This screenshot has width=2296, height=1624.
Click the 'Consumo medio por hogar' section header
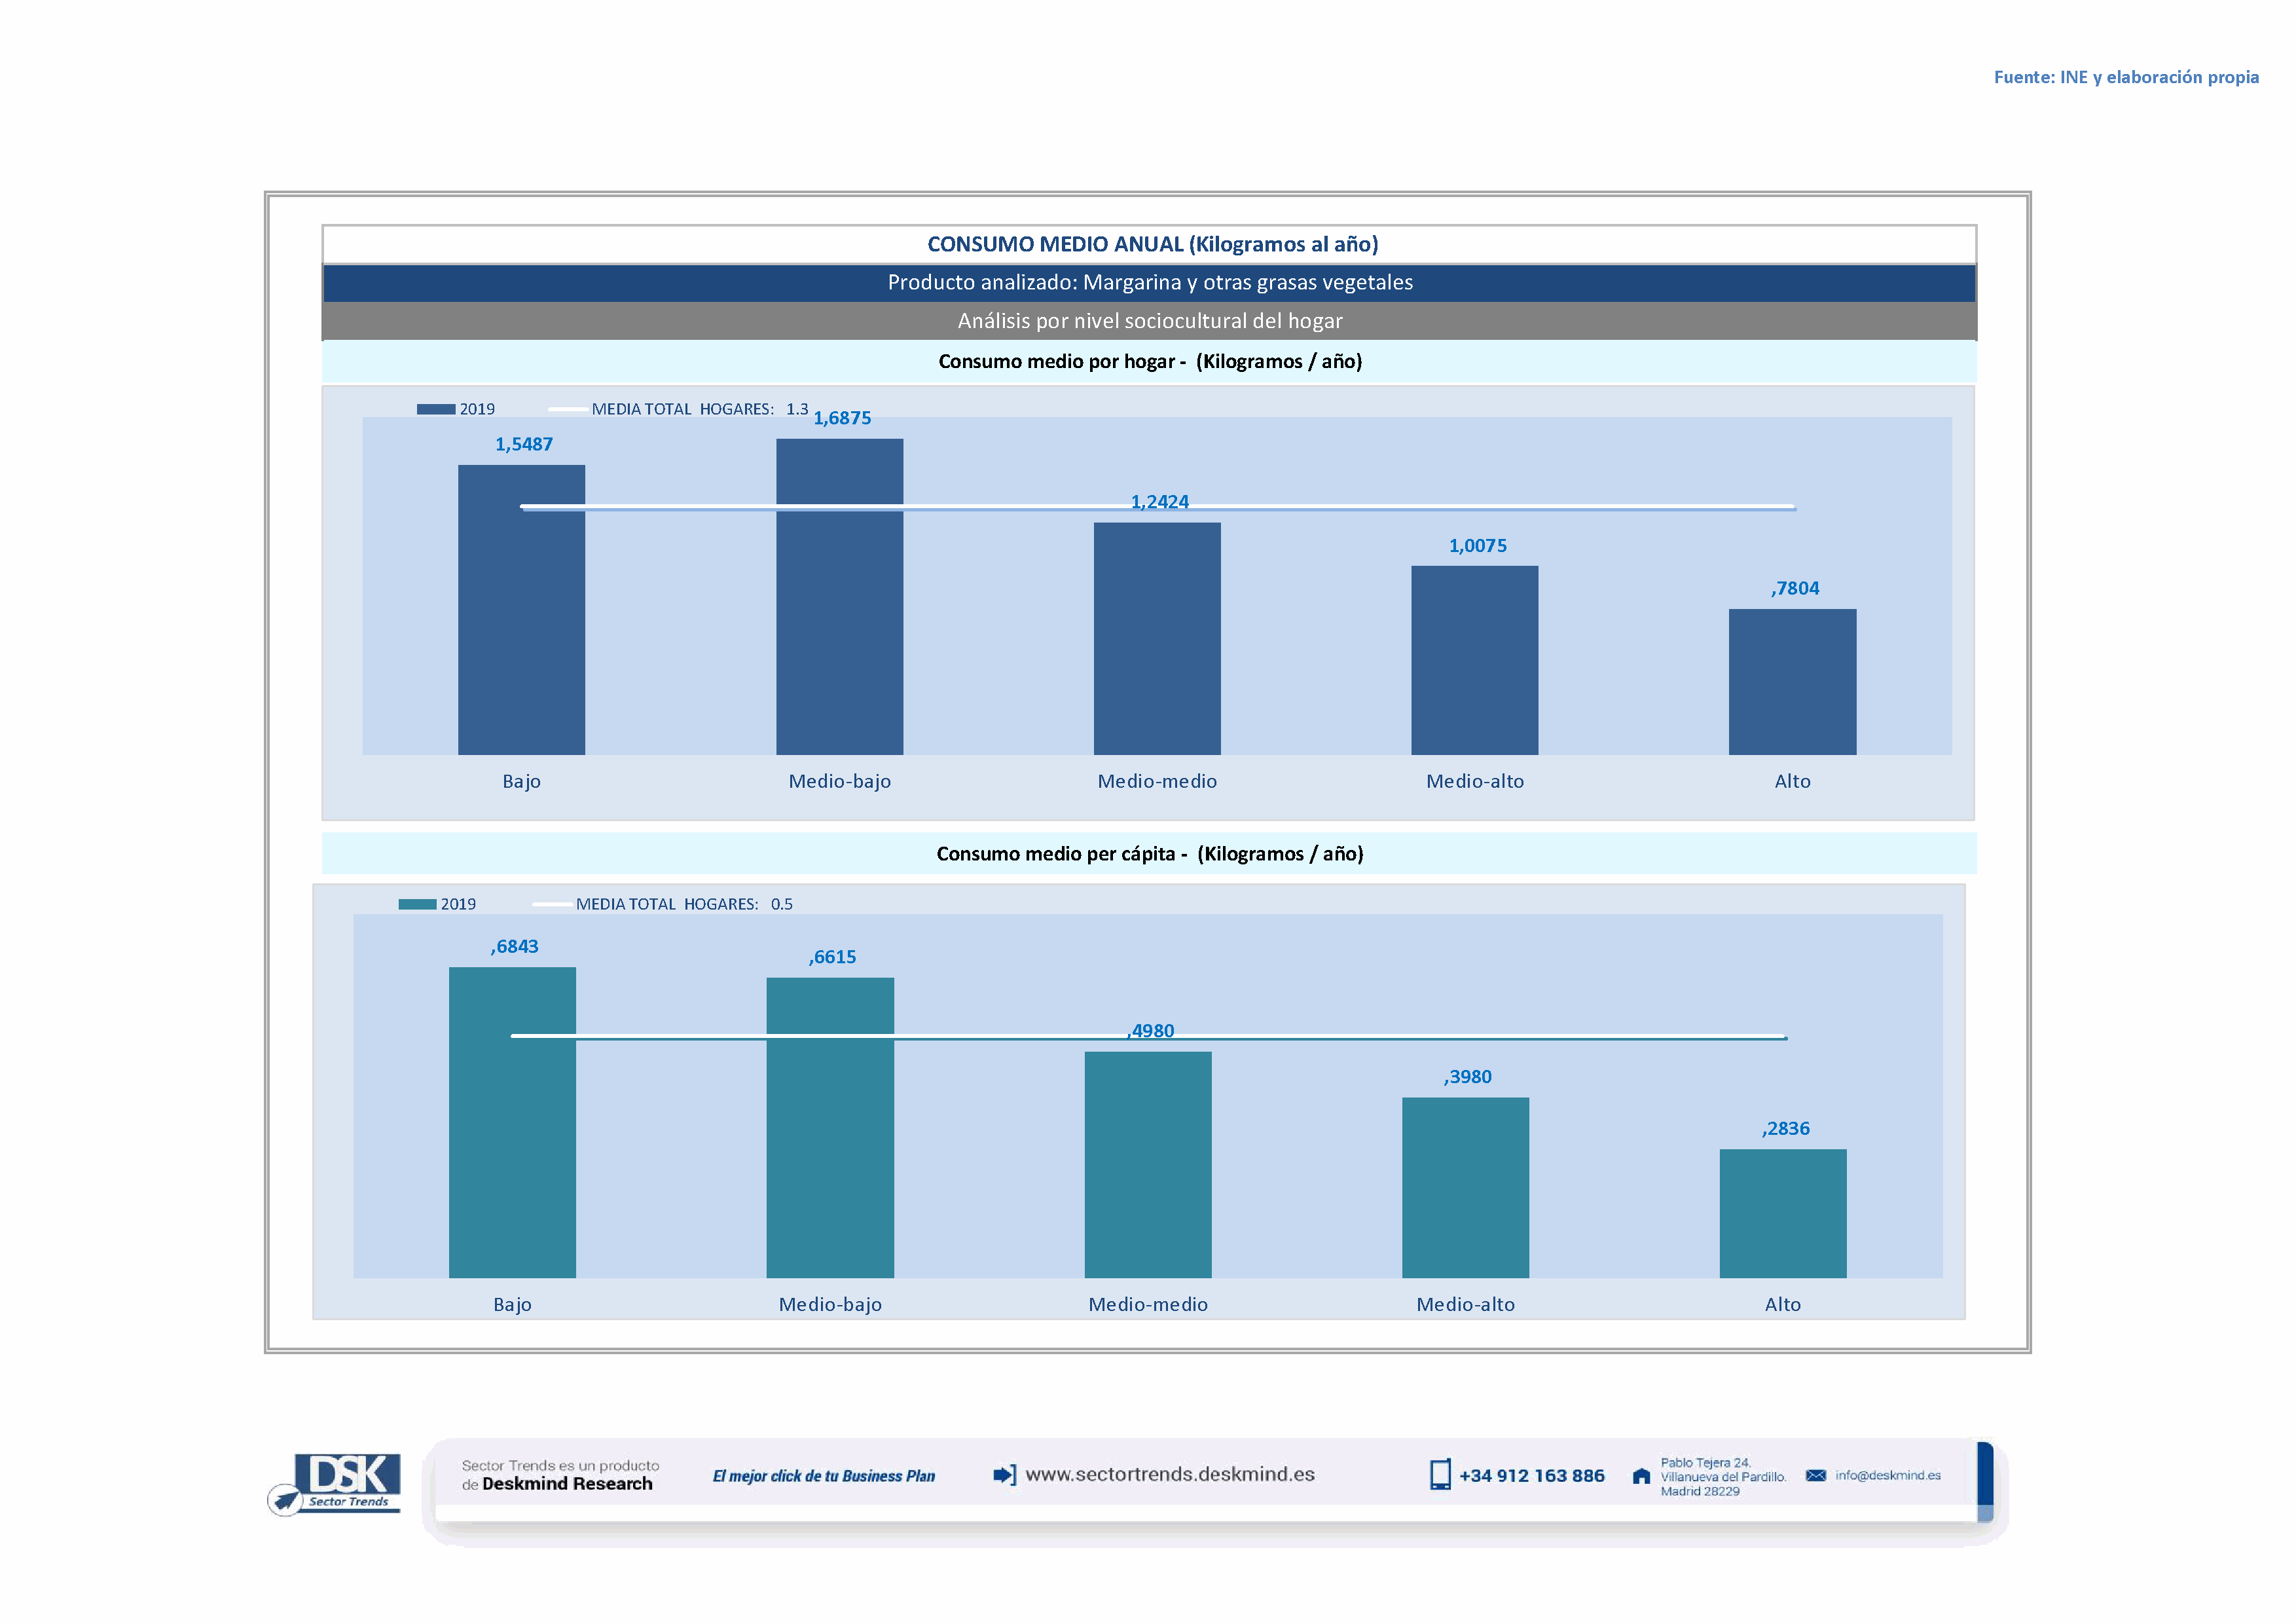1149,362
